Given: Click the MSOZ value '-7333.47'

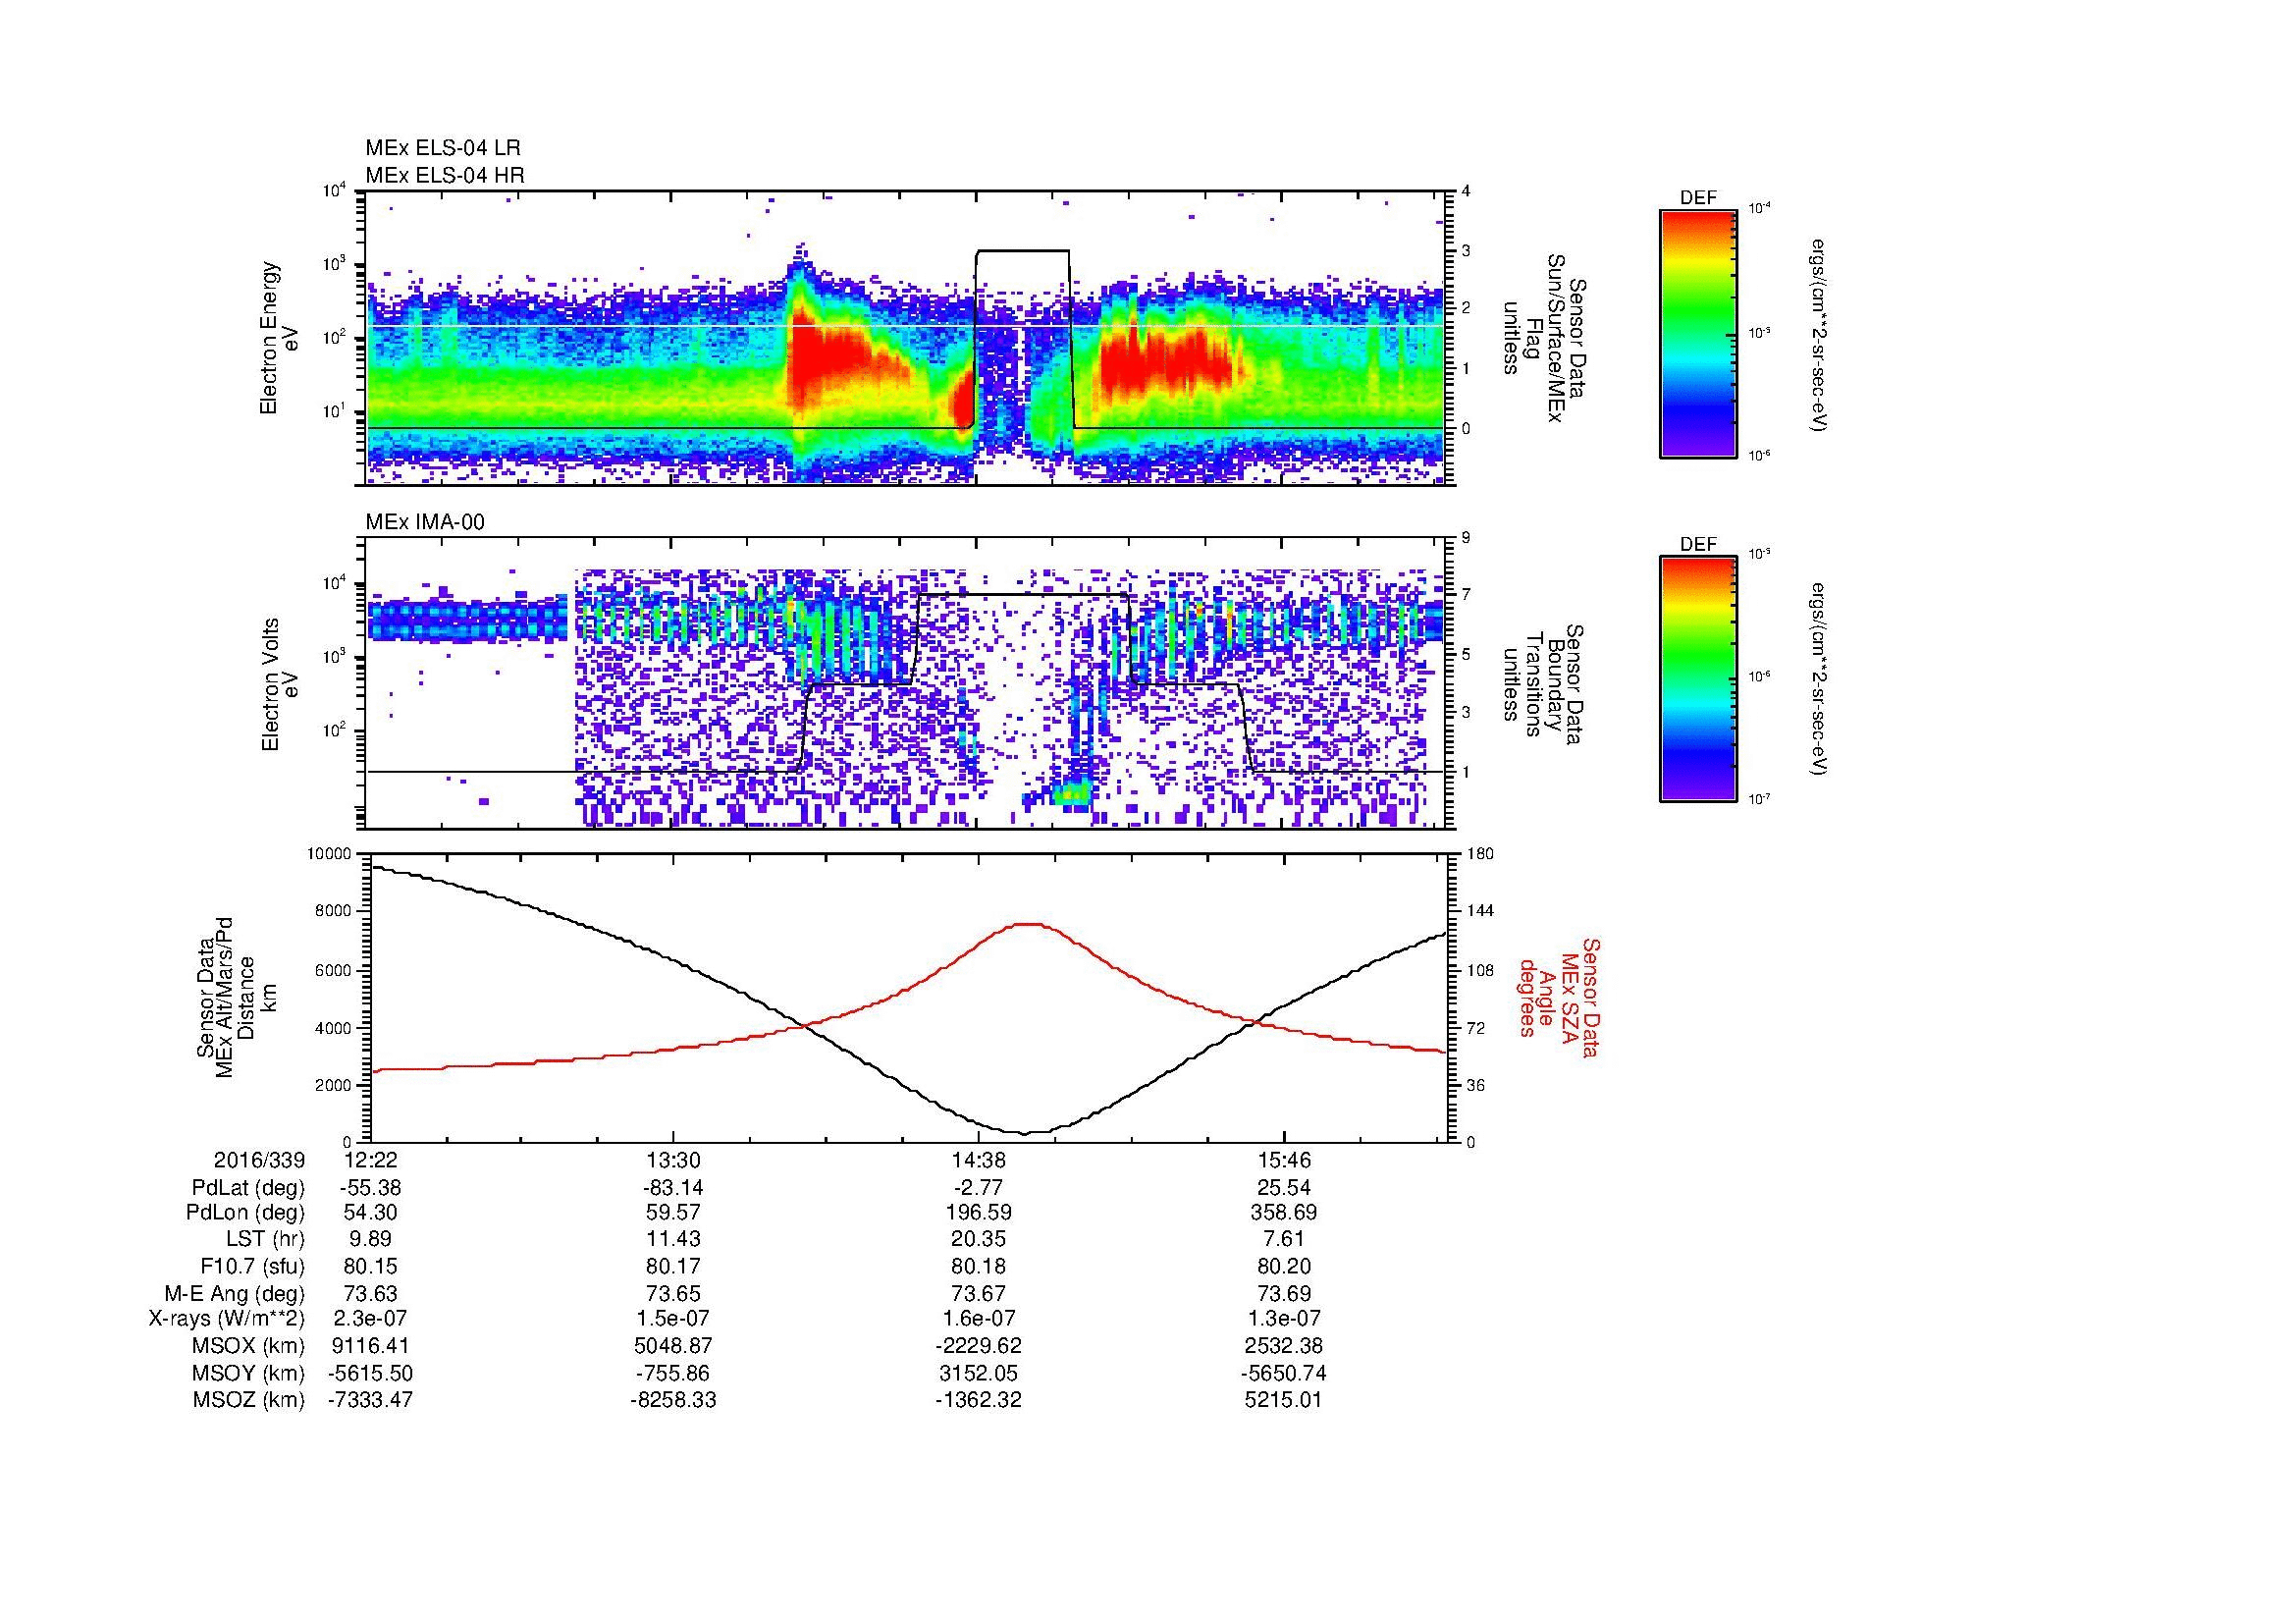Looking at the screenshot, I should pyautogui.click(x=371, y=1400).
